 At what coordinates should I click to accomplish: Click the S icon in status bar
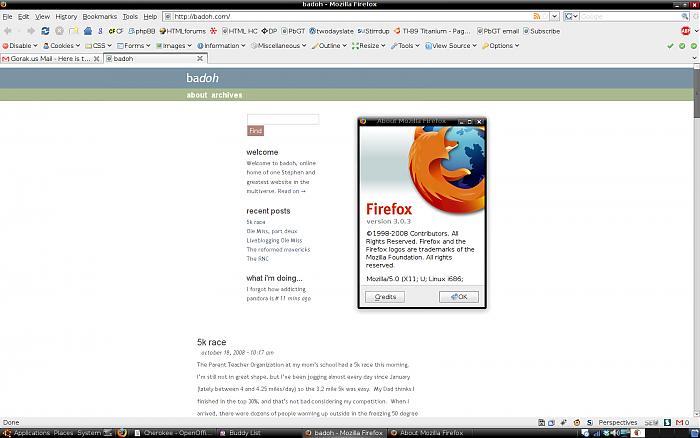coord(590,422)
